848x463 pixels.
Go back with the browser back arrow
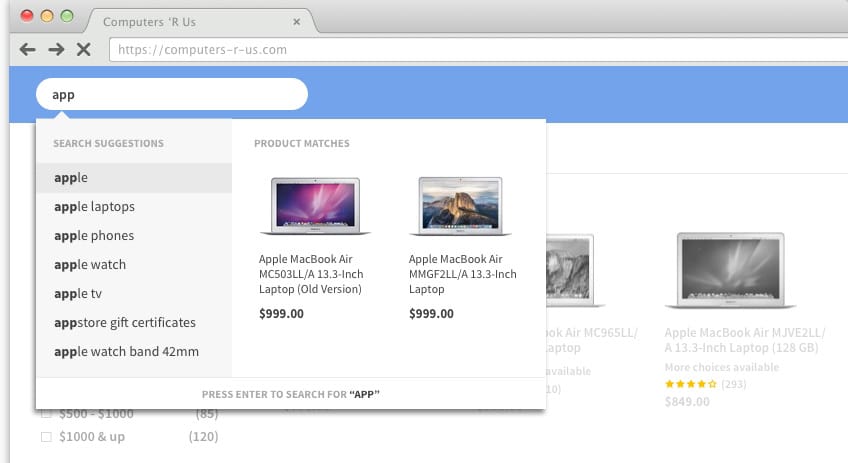tap(28, 50)
